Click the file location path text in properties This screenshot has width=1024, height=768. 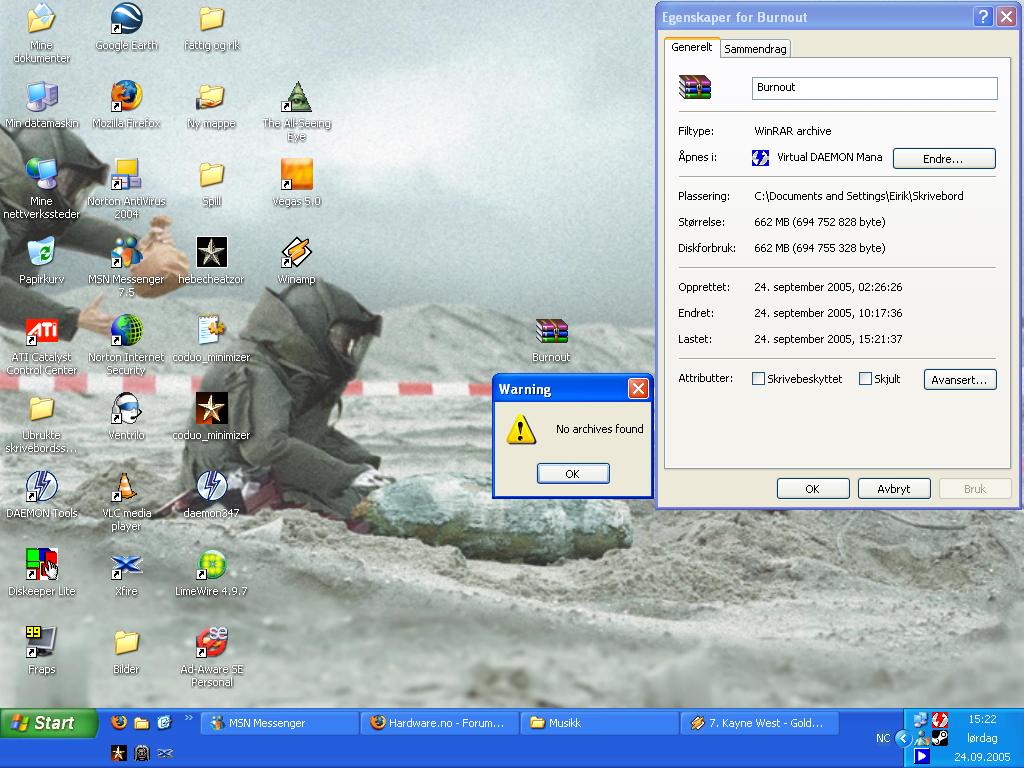pyautogui.click(x=859, y=196)
